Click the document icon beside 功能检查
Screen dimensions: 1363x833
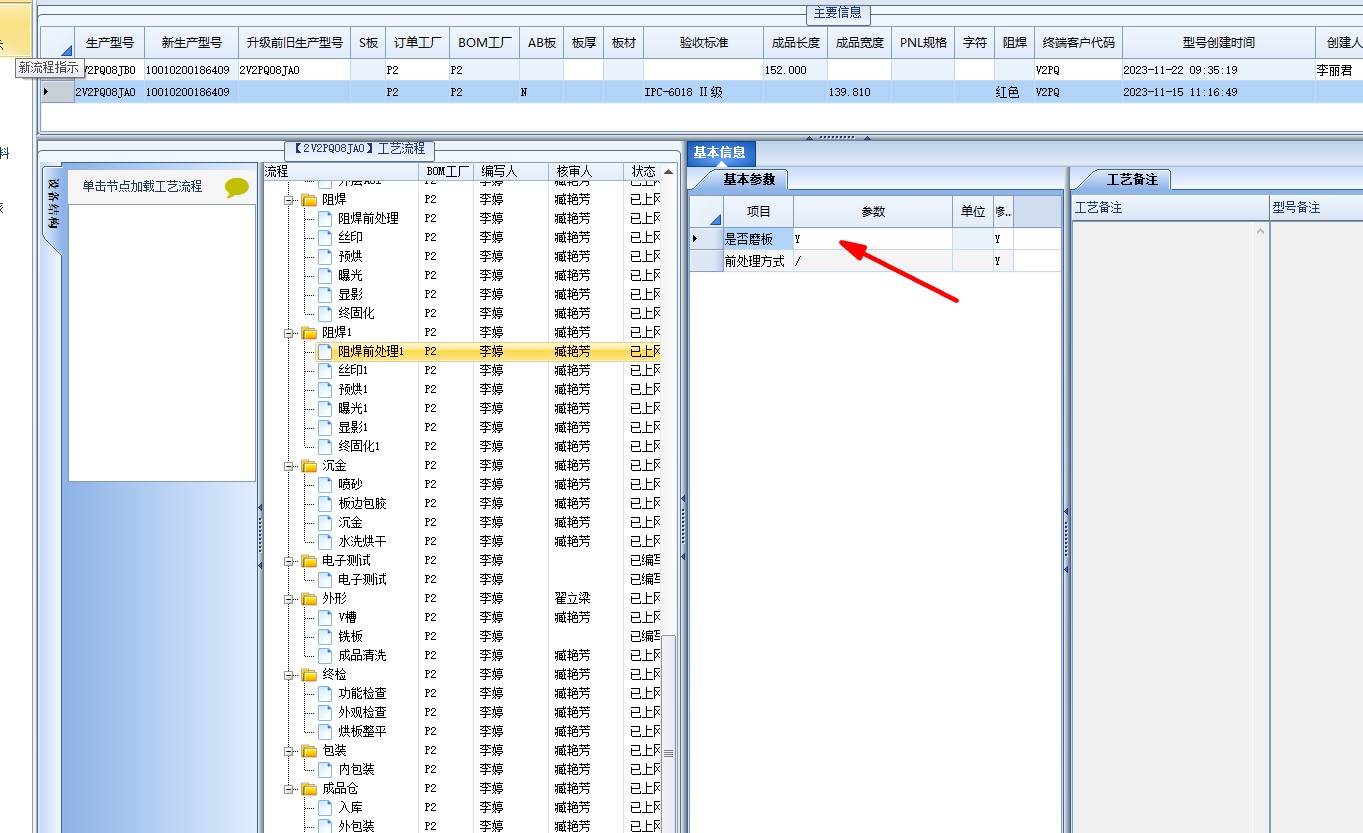click(325, 694)
